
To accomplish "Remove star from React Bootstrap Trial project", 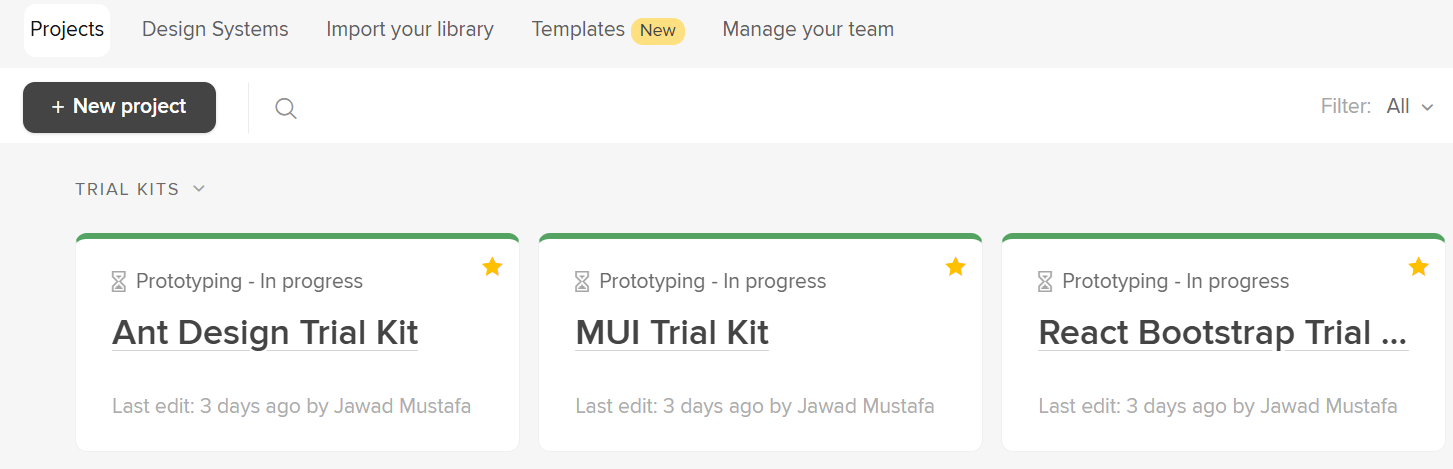I will [x=1418, y=267].
